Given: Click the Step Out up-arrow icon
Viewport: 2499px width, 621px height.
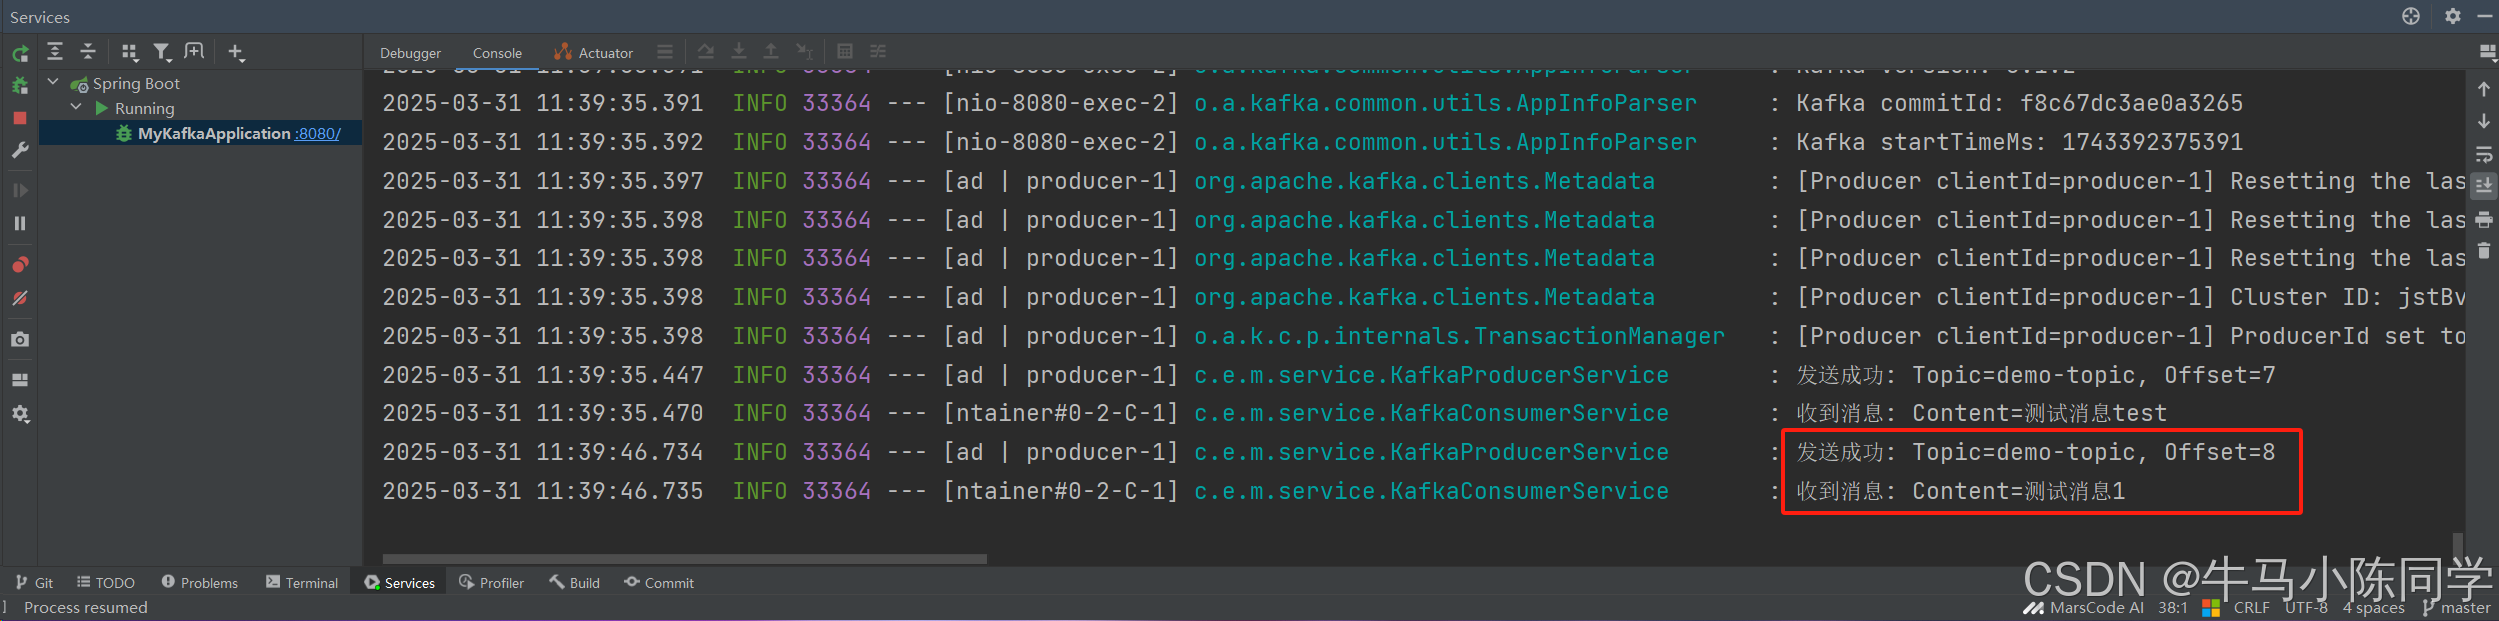Looking at the screenshot, I should tap(771, 51).
